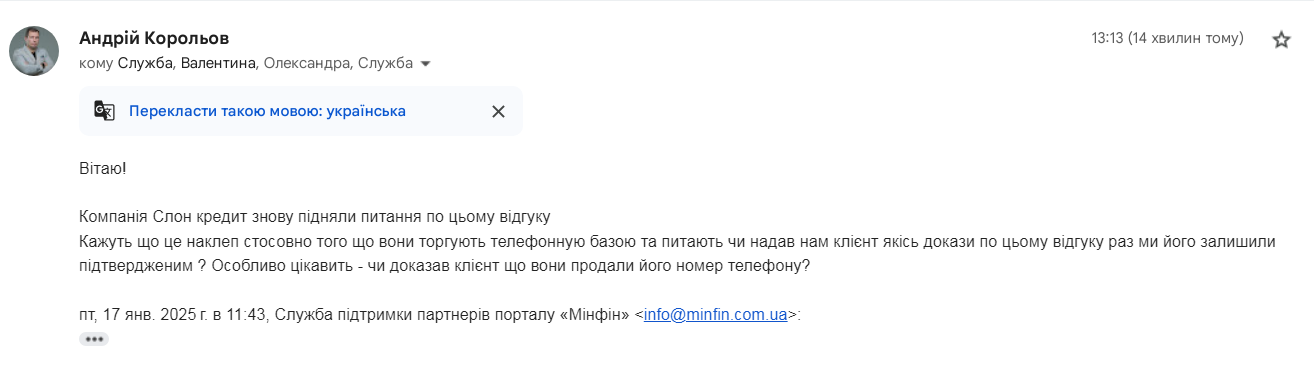Select recipient Олександра in the To line
Image resolution: width=1314 pixels, height=389 pixels.
pos(307,64)
